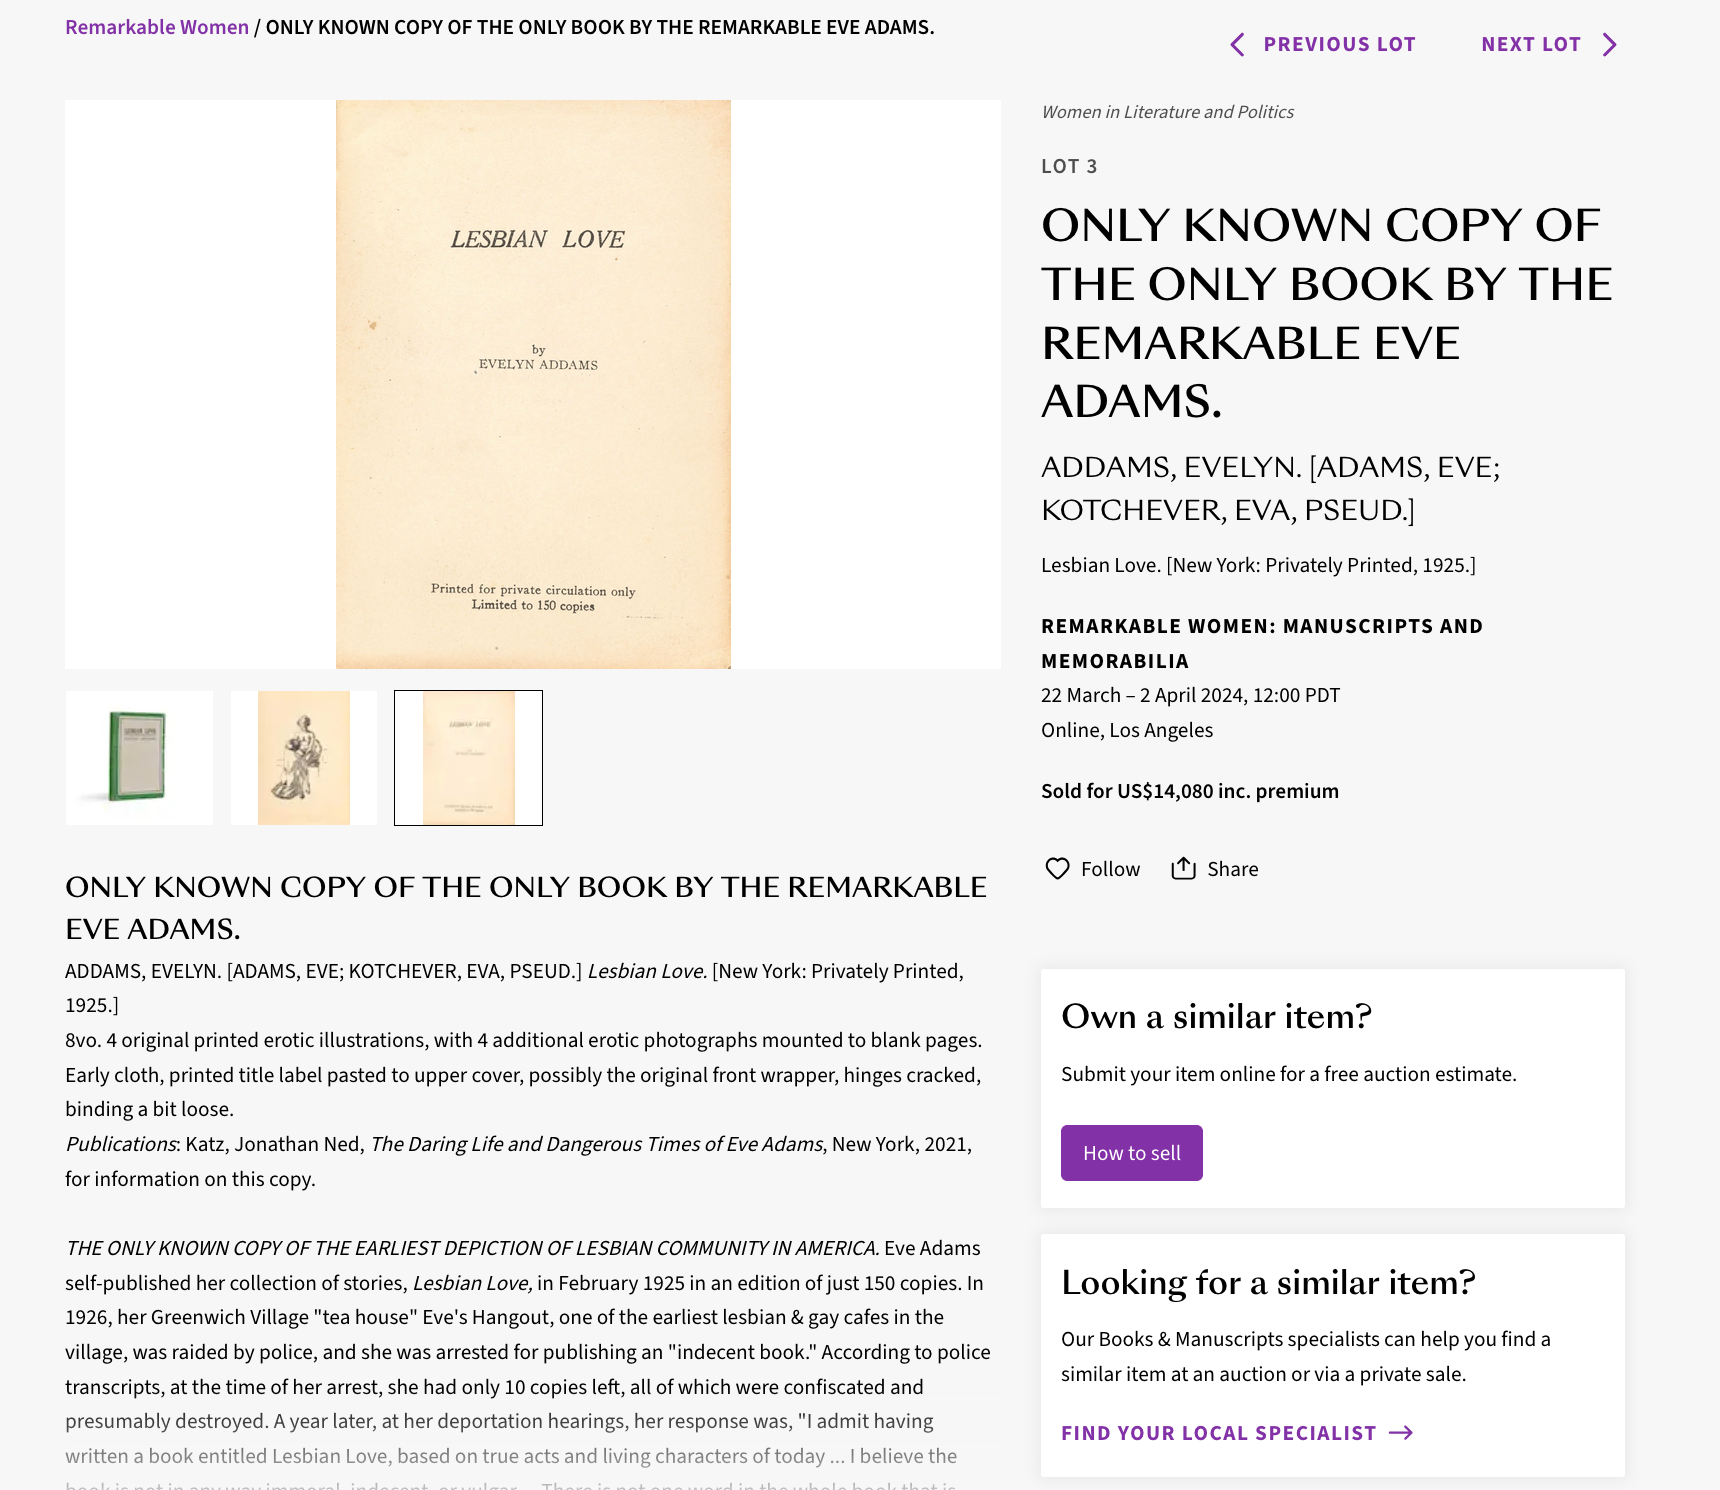Click the How to sell button
This screenshot has height=1490, width=1720.
click(x=1132, y=1153)
